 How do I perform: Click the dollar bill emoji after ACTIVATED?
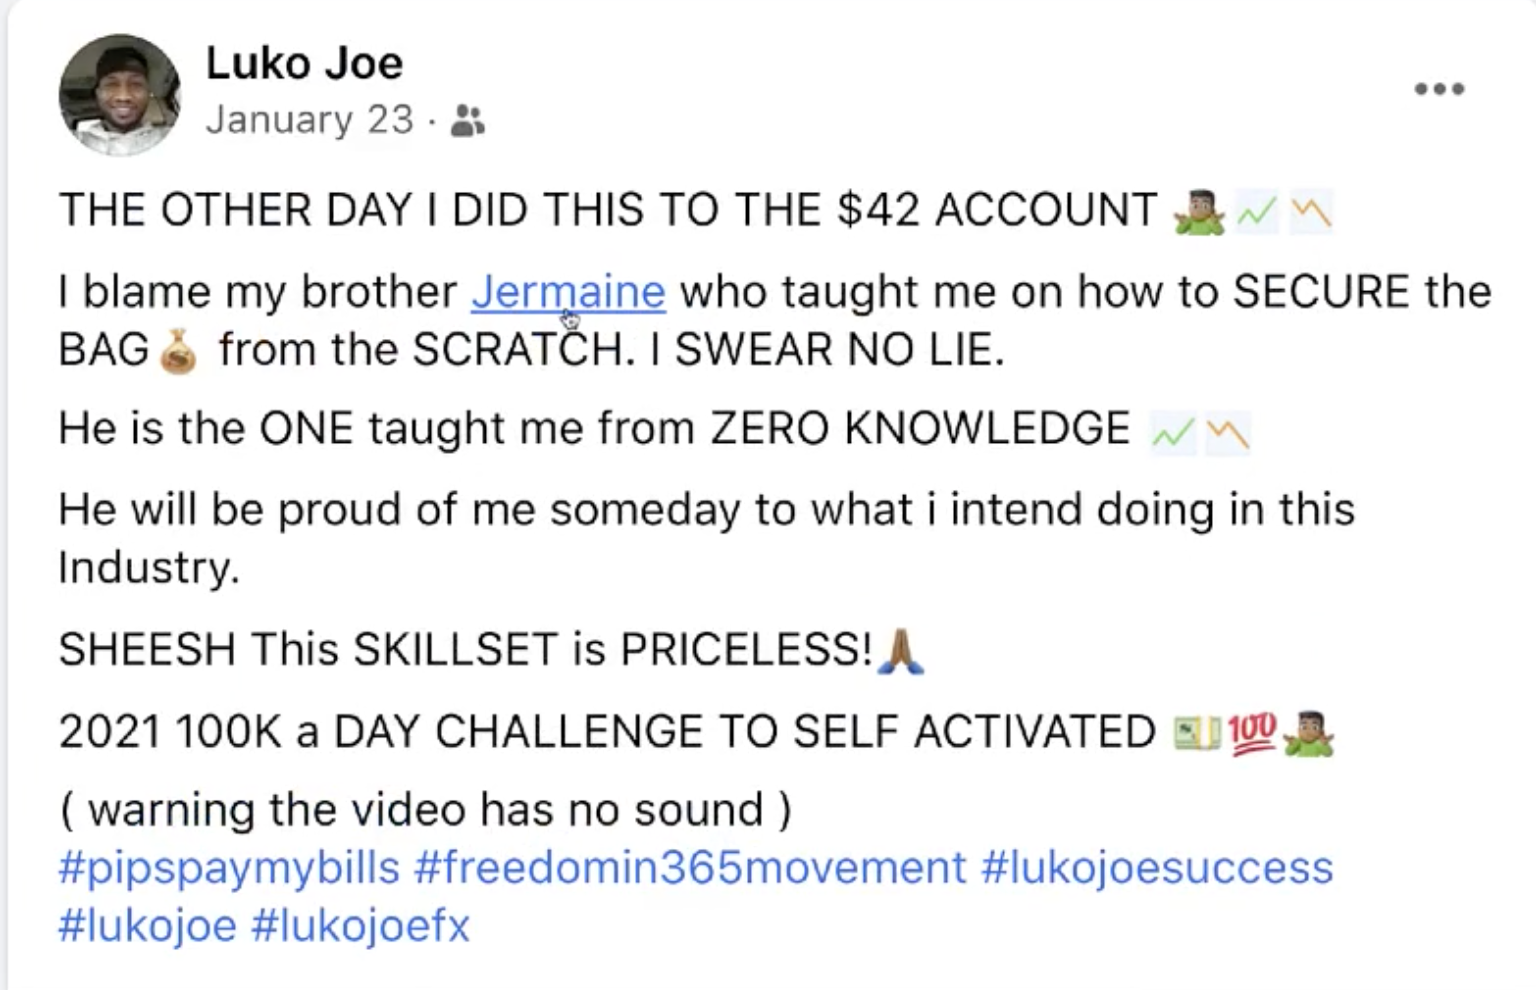(x=1196, y=733)
